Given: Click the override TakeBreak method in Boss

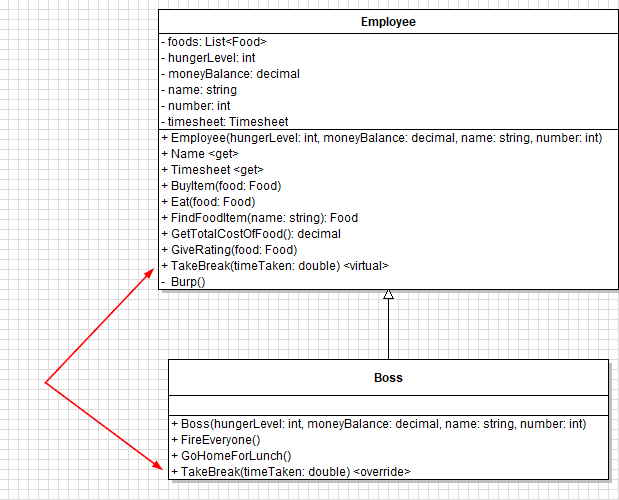Looking at the screenshot, I should tap(290, 471).
